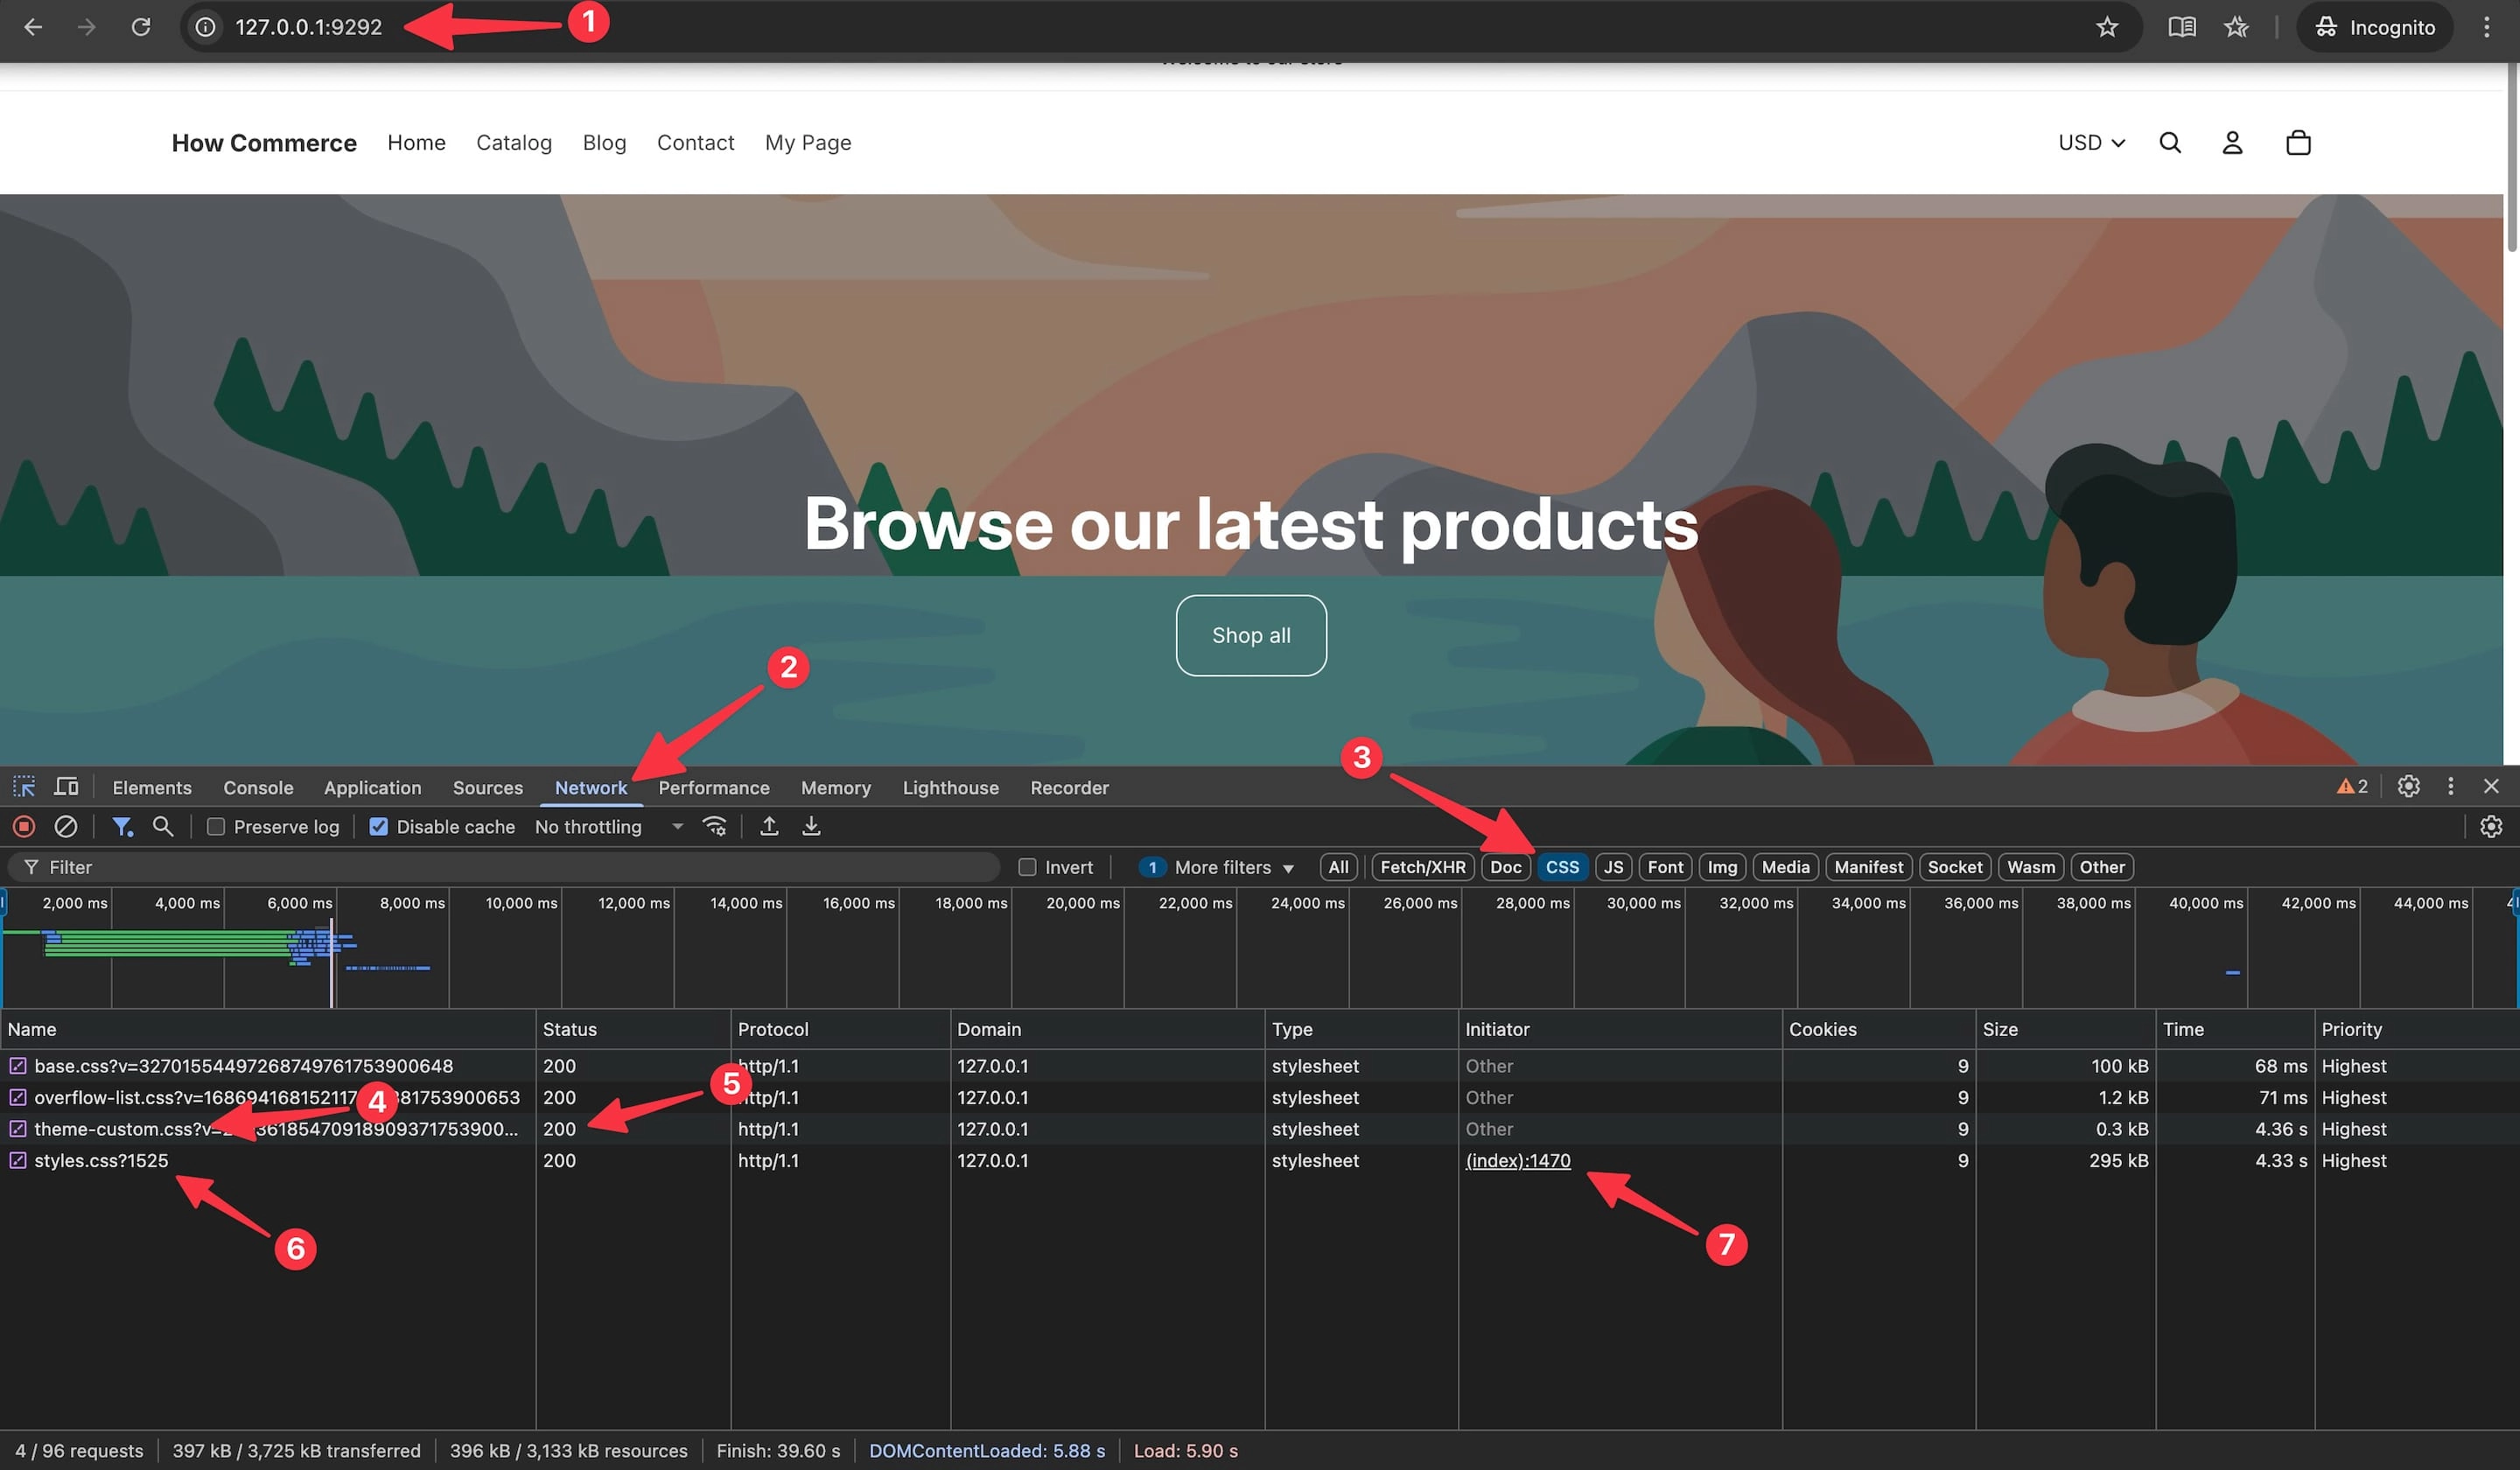Image resolution: width=2520 pixels, height=1470 pixels.
Task: Select the All resource type filter
Action: (x=1338, y=868)
